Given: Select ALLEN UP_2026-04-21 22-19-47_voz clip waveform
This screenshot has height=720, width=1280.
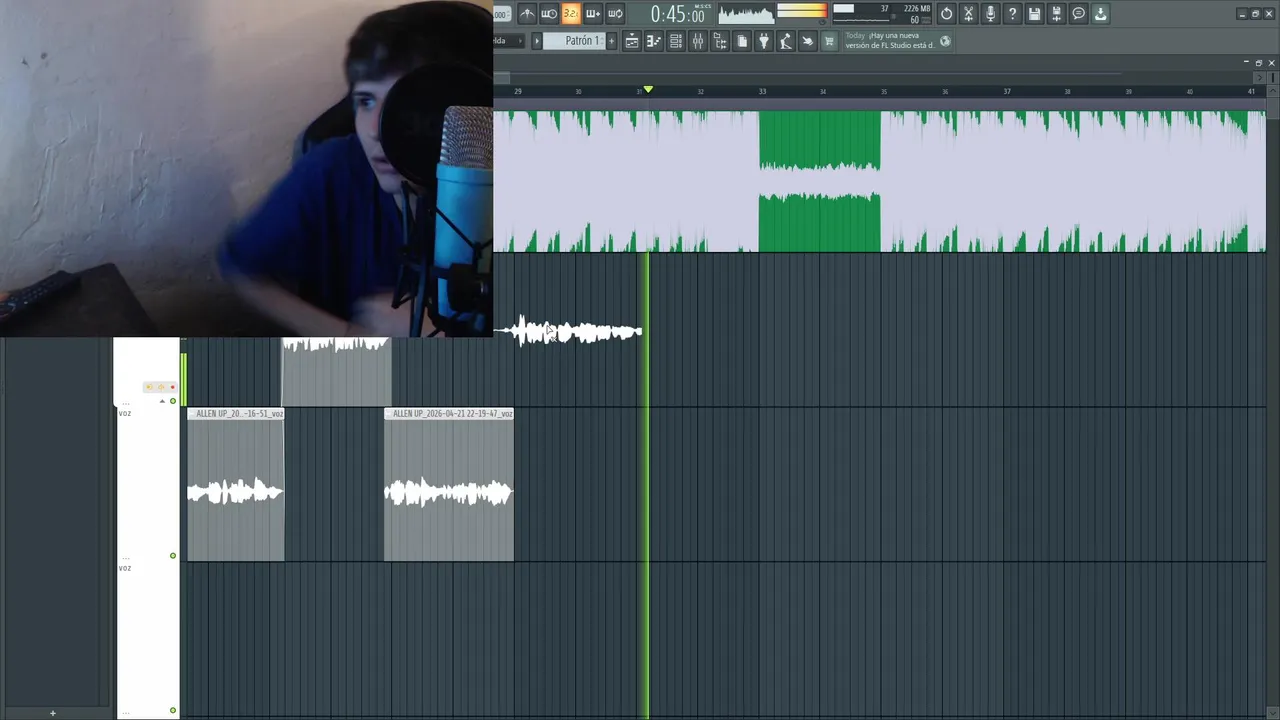Looking at the screenshot, I should (449, 491).
